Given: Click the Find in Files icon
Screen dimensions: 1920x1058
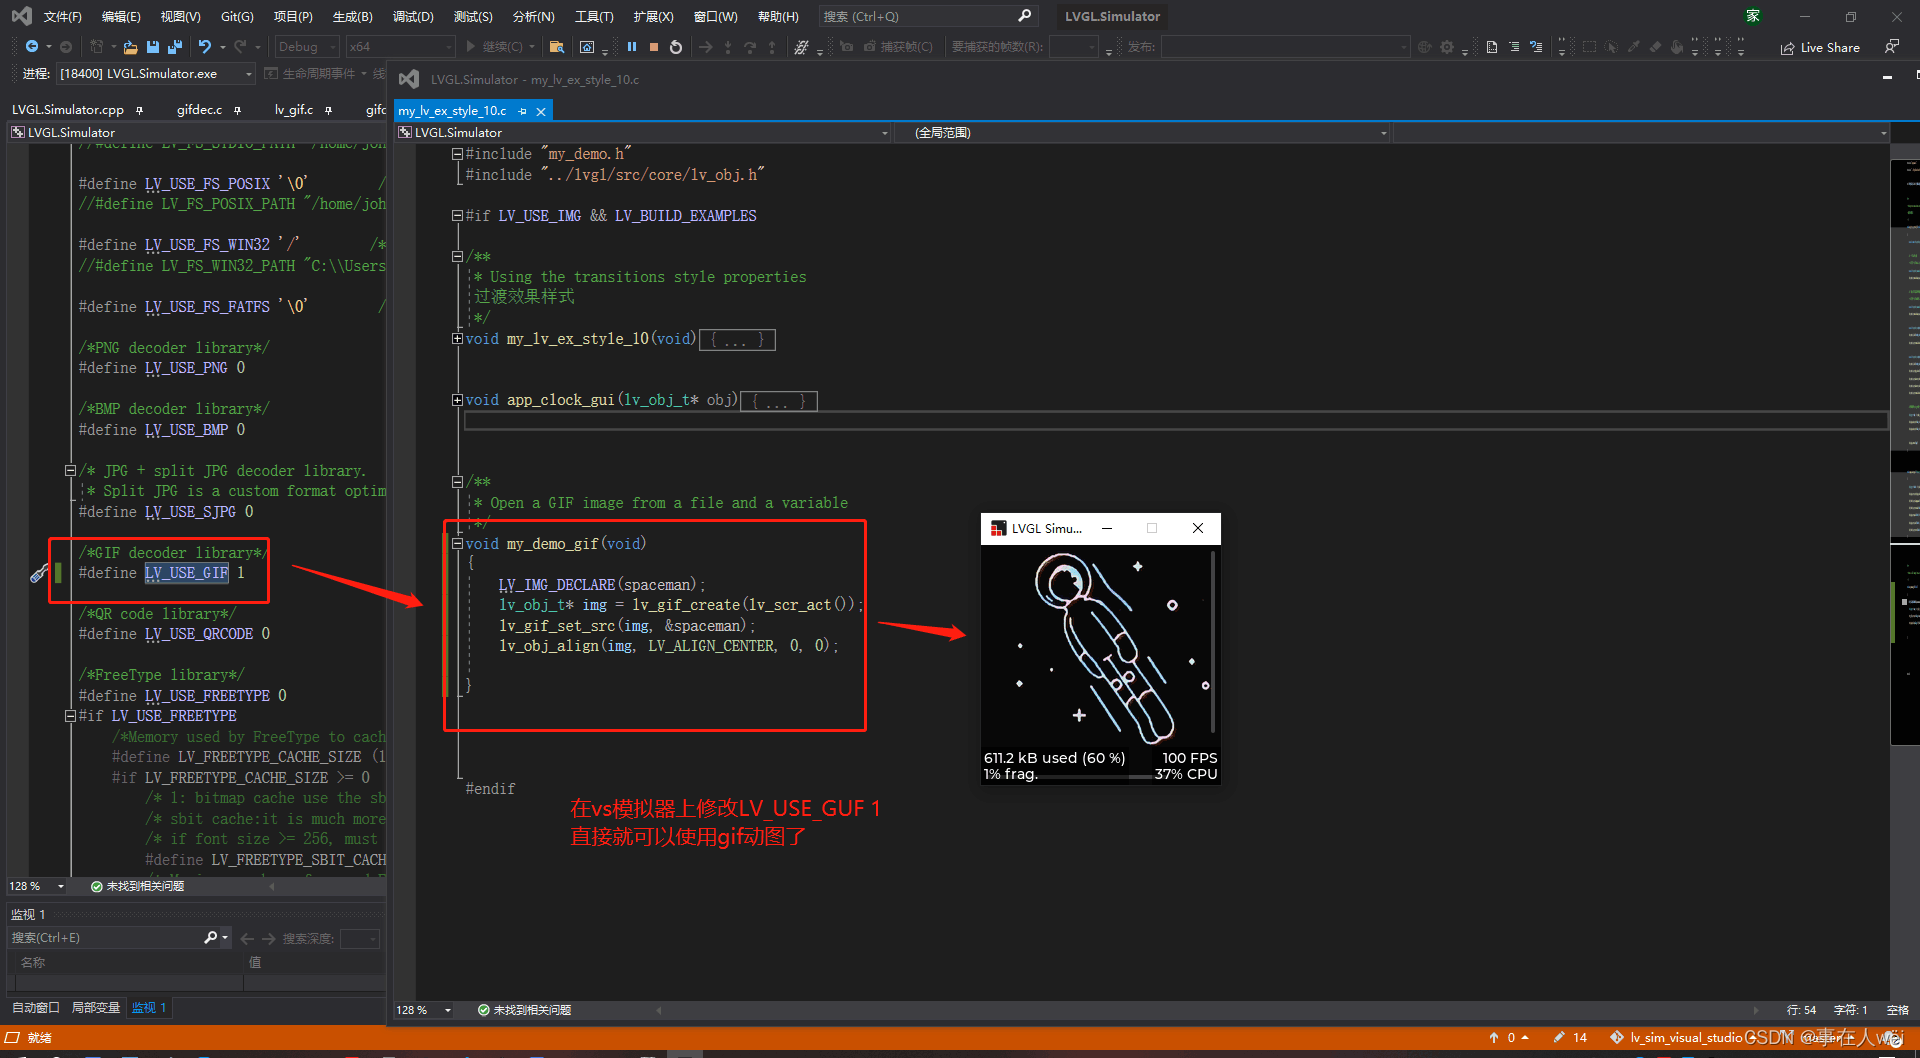Looking at the screenshot, I should pos(557,46).
